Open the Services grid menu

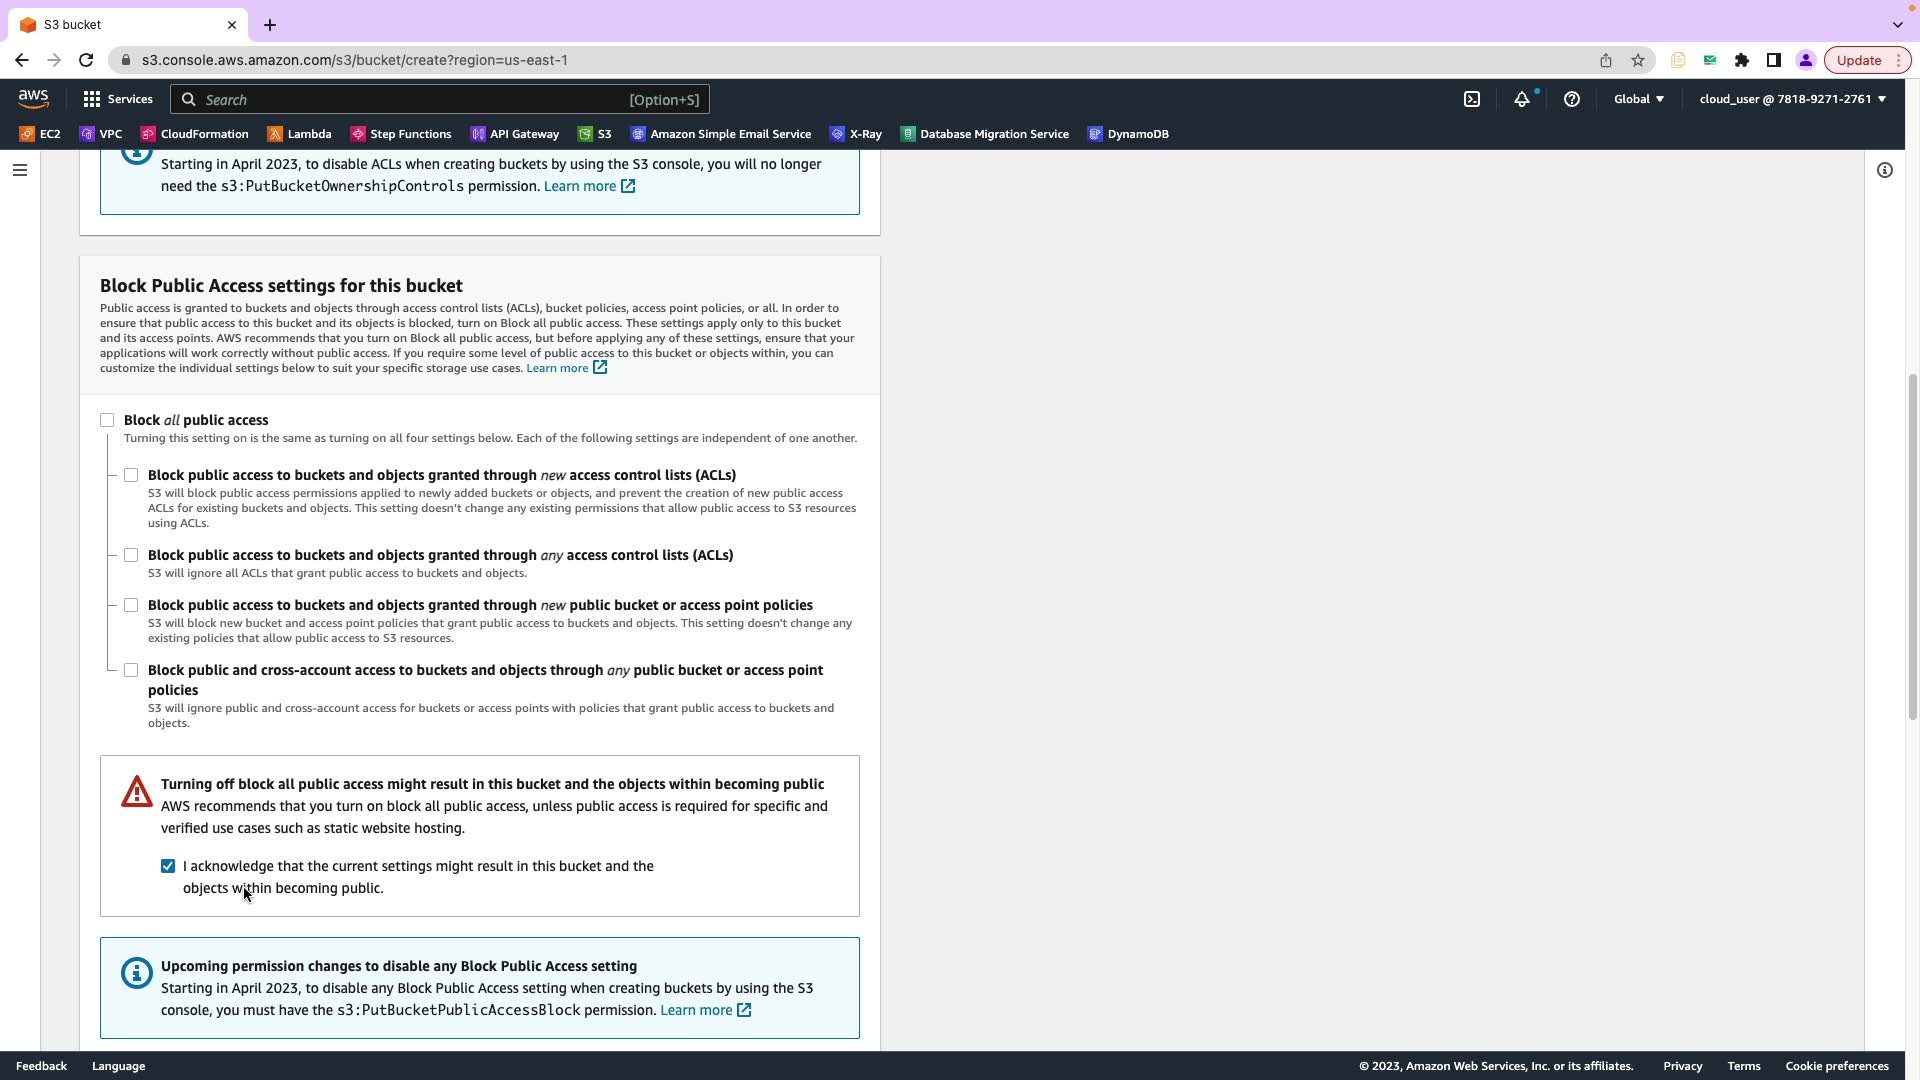point(117,99)
